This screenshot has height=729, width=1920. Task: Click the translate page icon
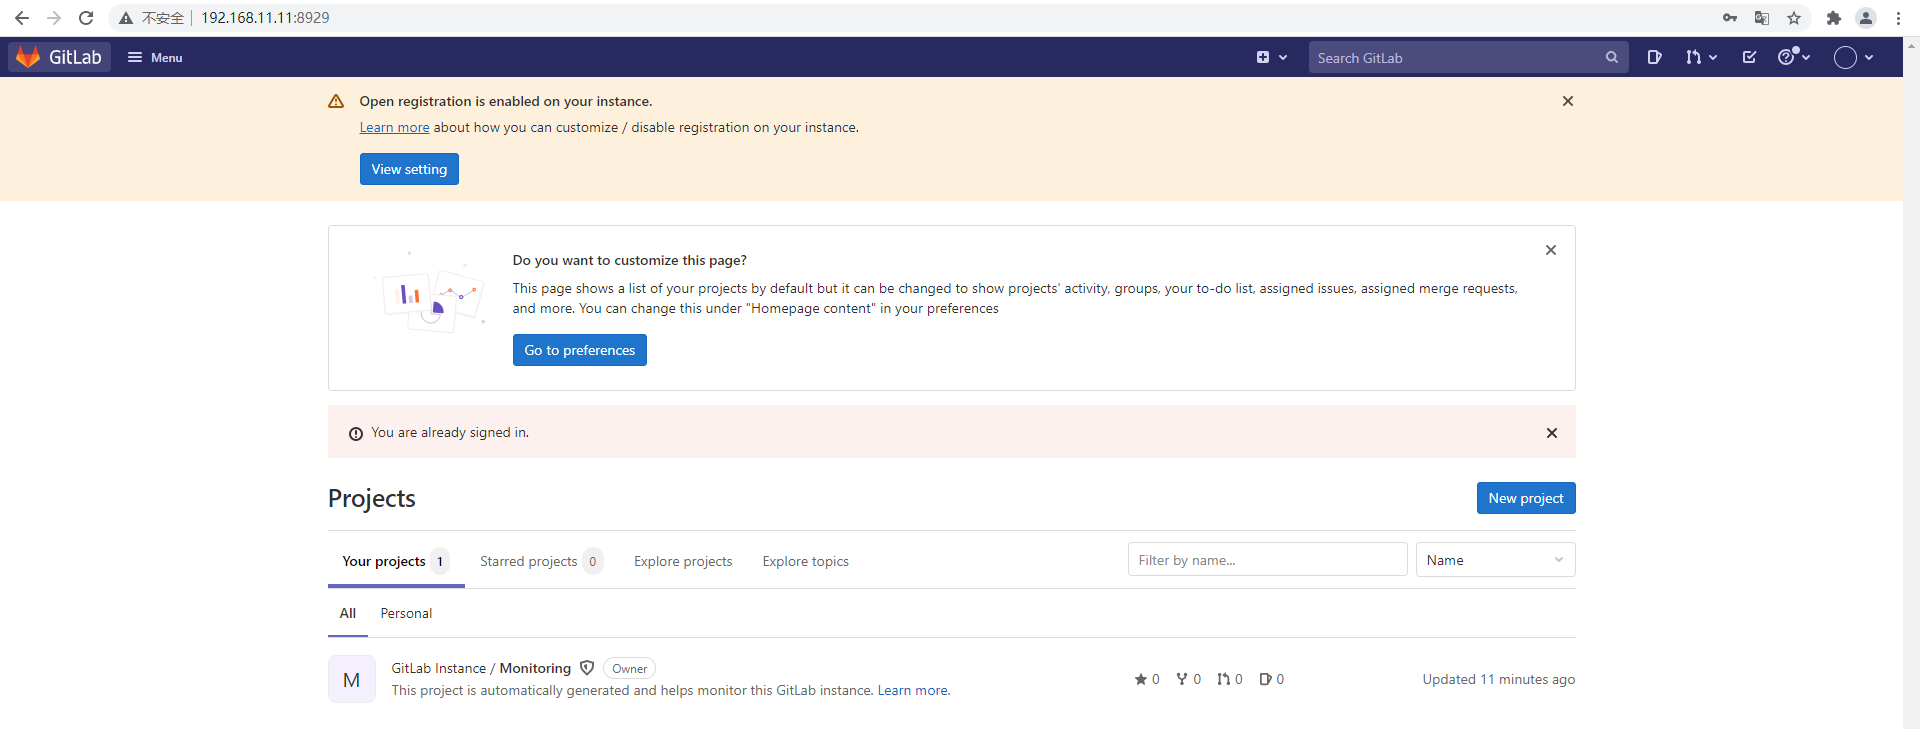pos(1762,18)
